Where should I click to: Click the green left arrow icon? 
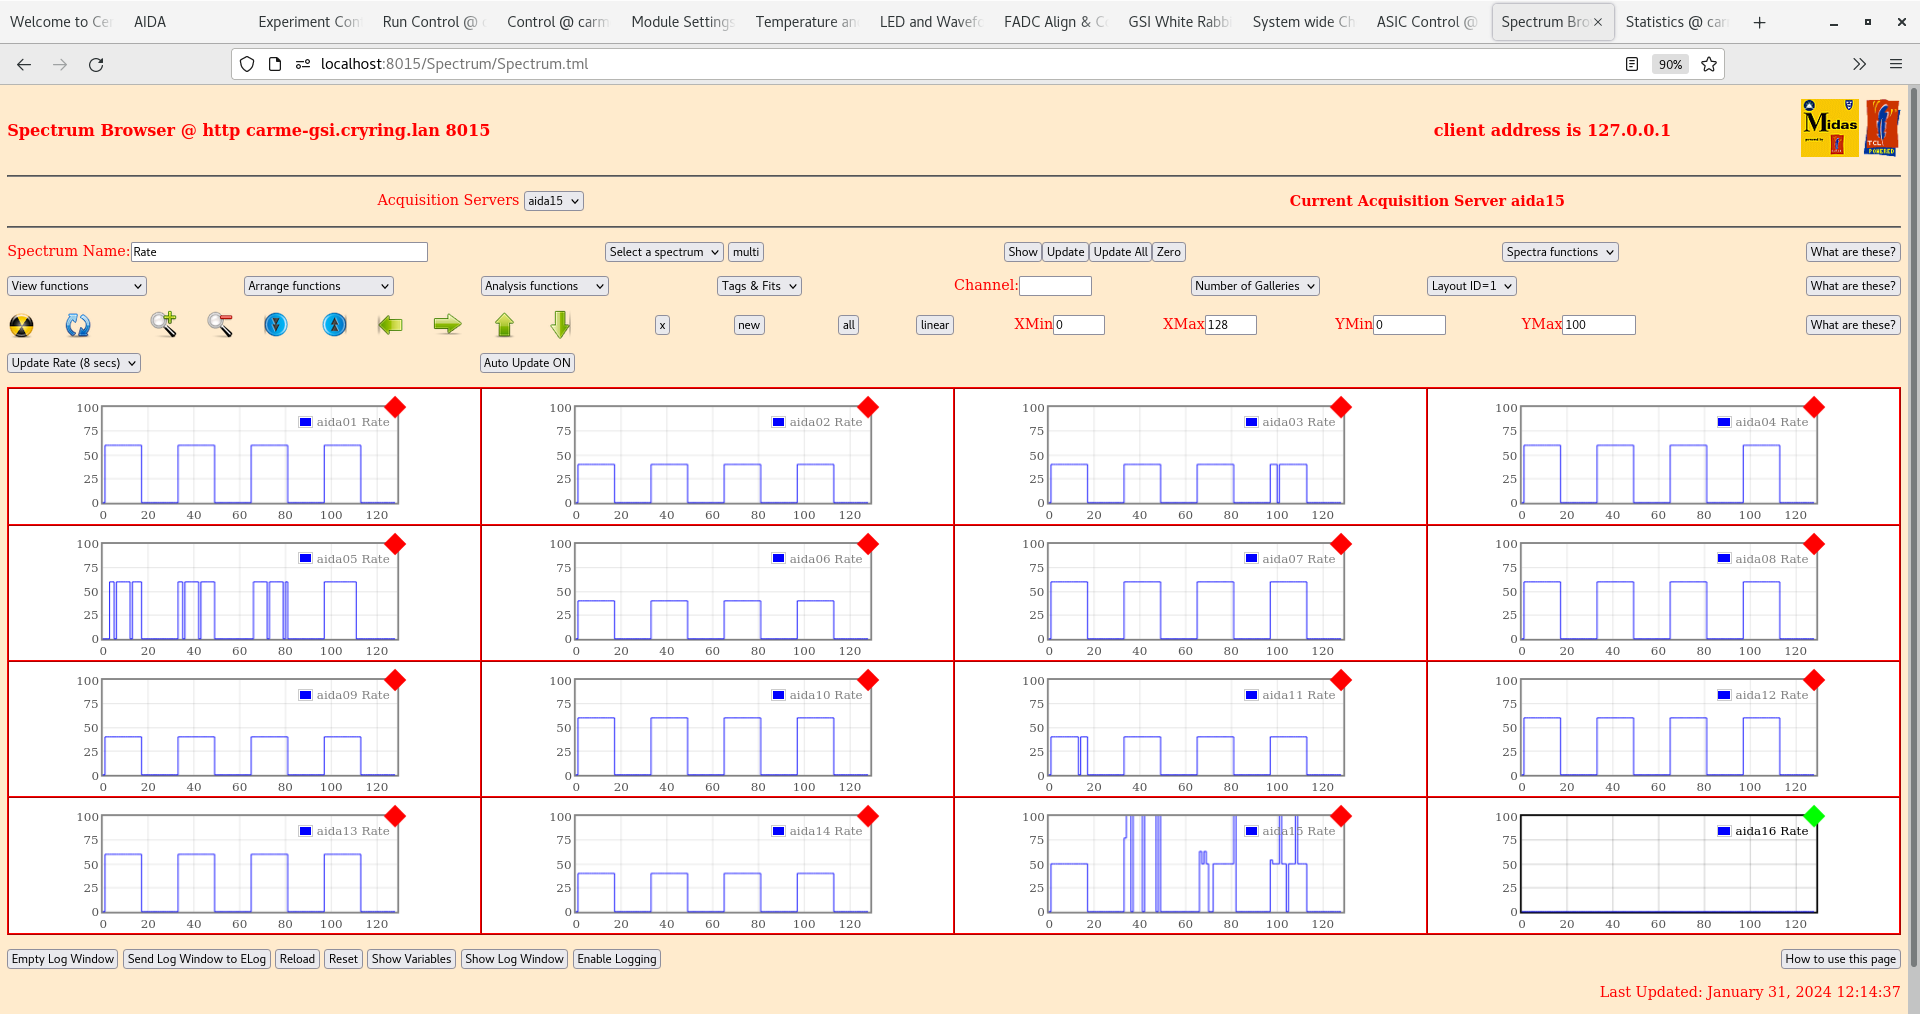click(390, 324)
